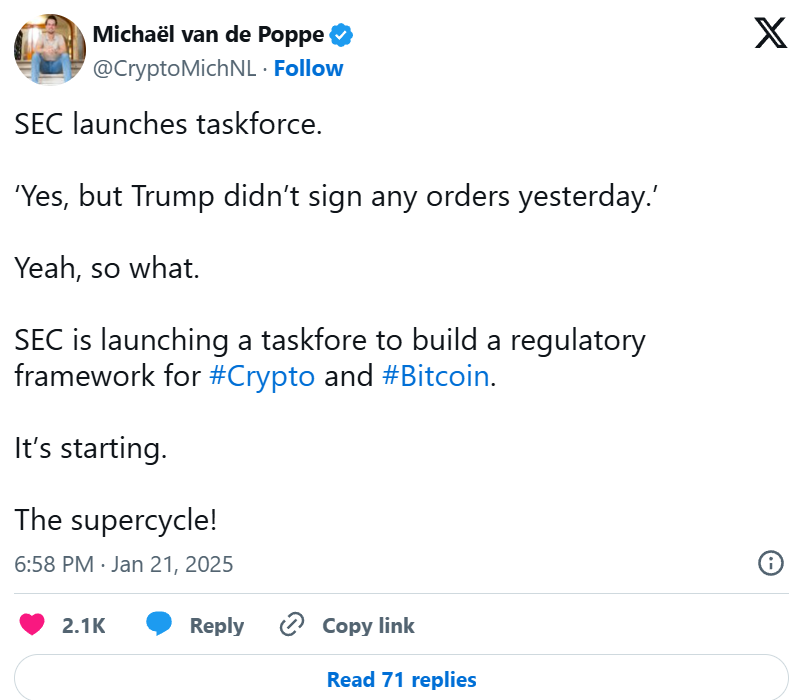Viewport: 802px width, 700px height.
Task: Click the 'SEC launches taskforce.' tweet text
Action: [x=168, y=124]
